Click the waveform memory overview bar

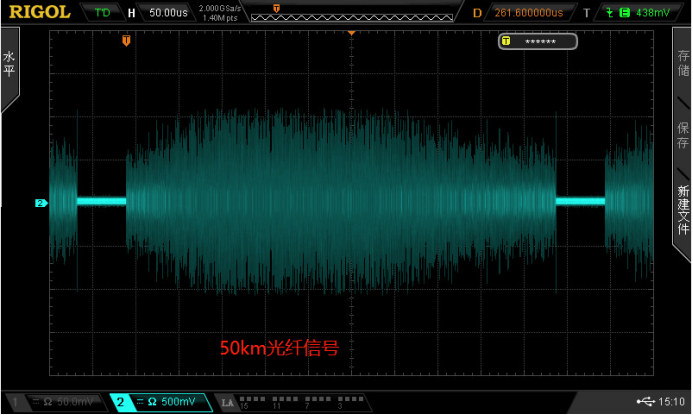tap(350, 17)
